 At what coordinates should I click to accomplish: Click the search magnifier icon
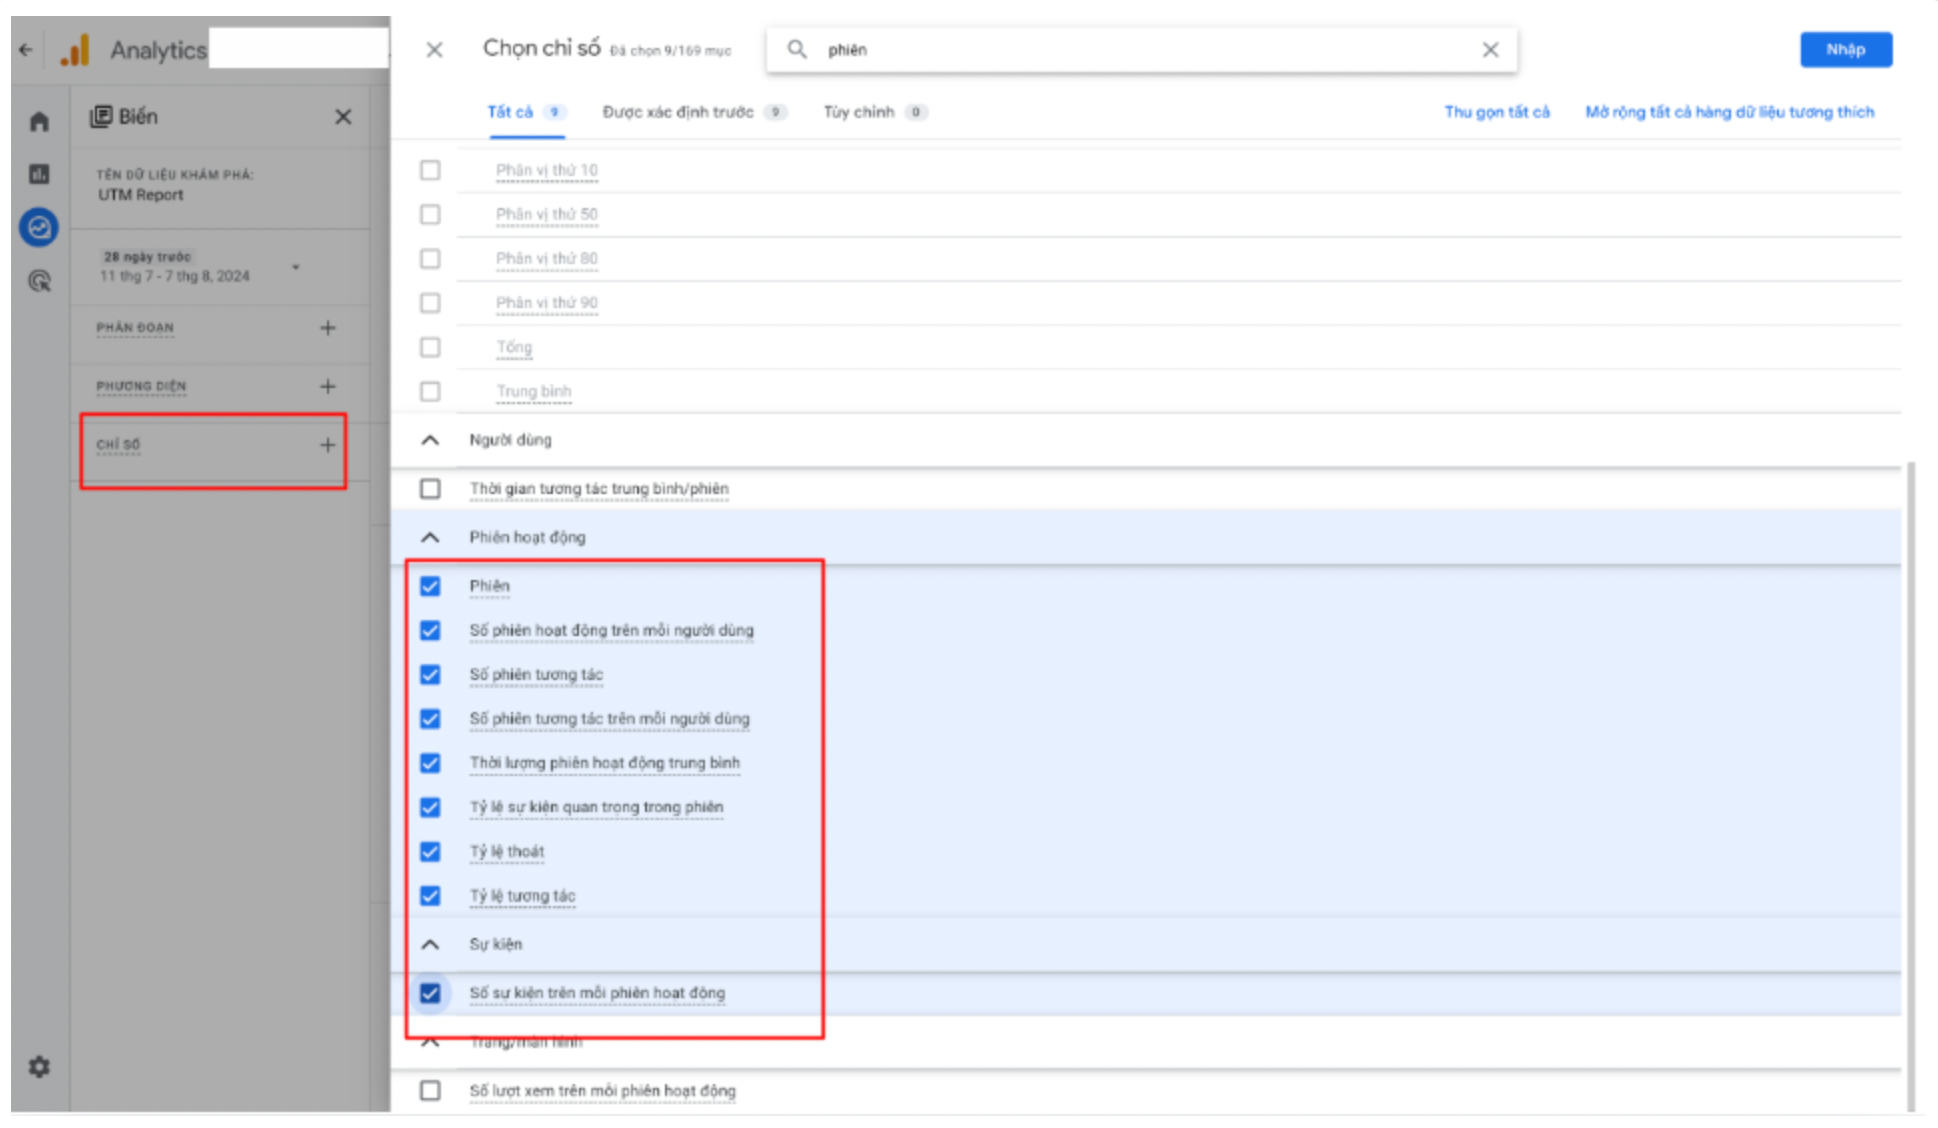point(797,49)
